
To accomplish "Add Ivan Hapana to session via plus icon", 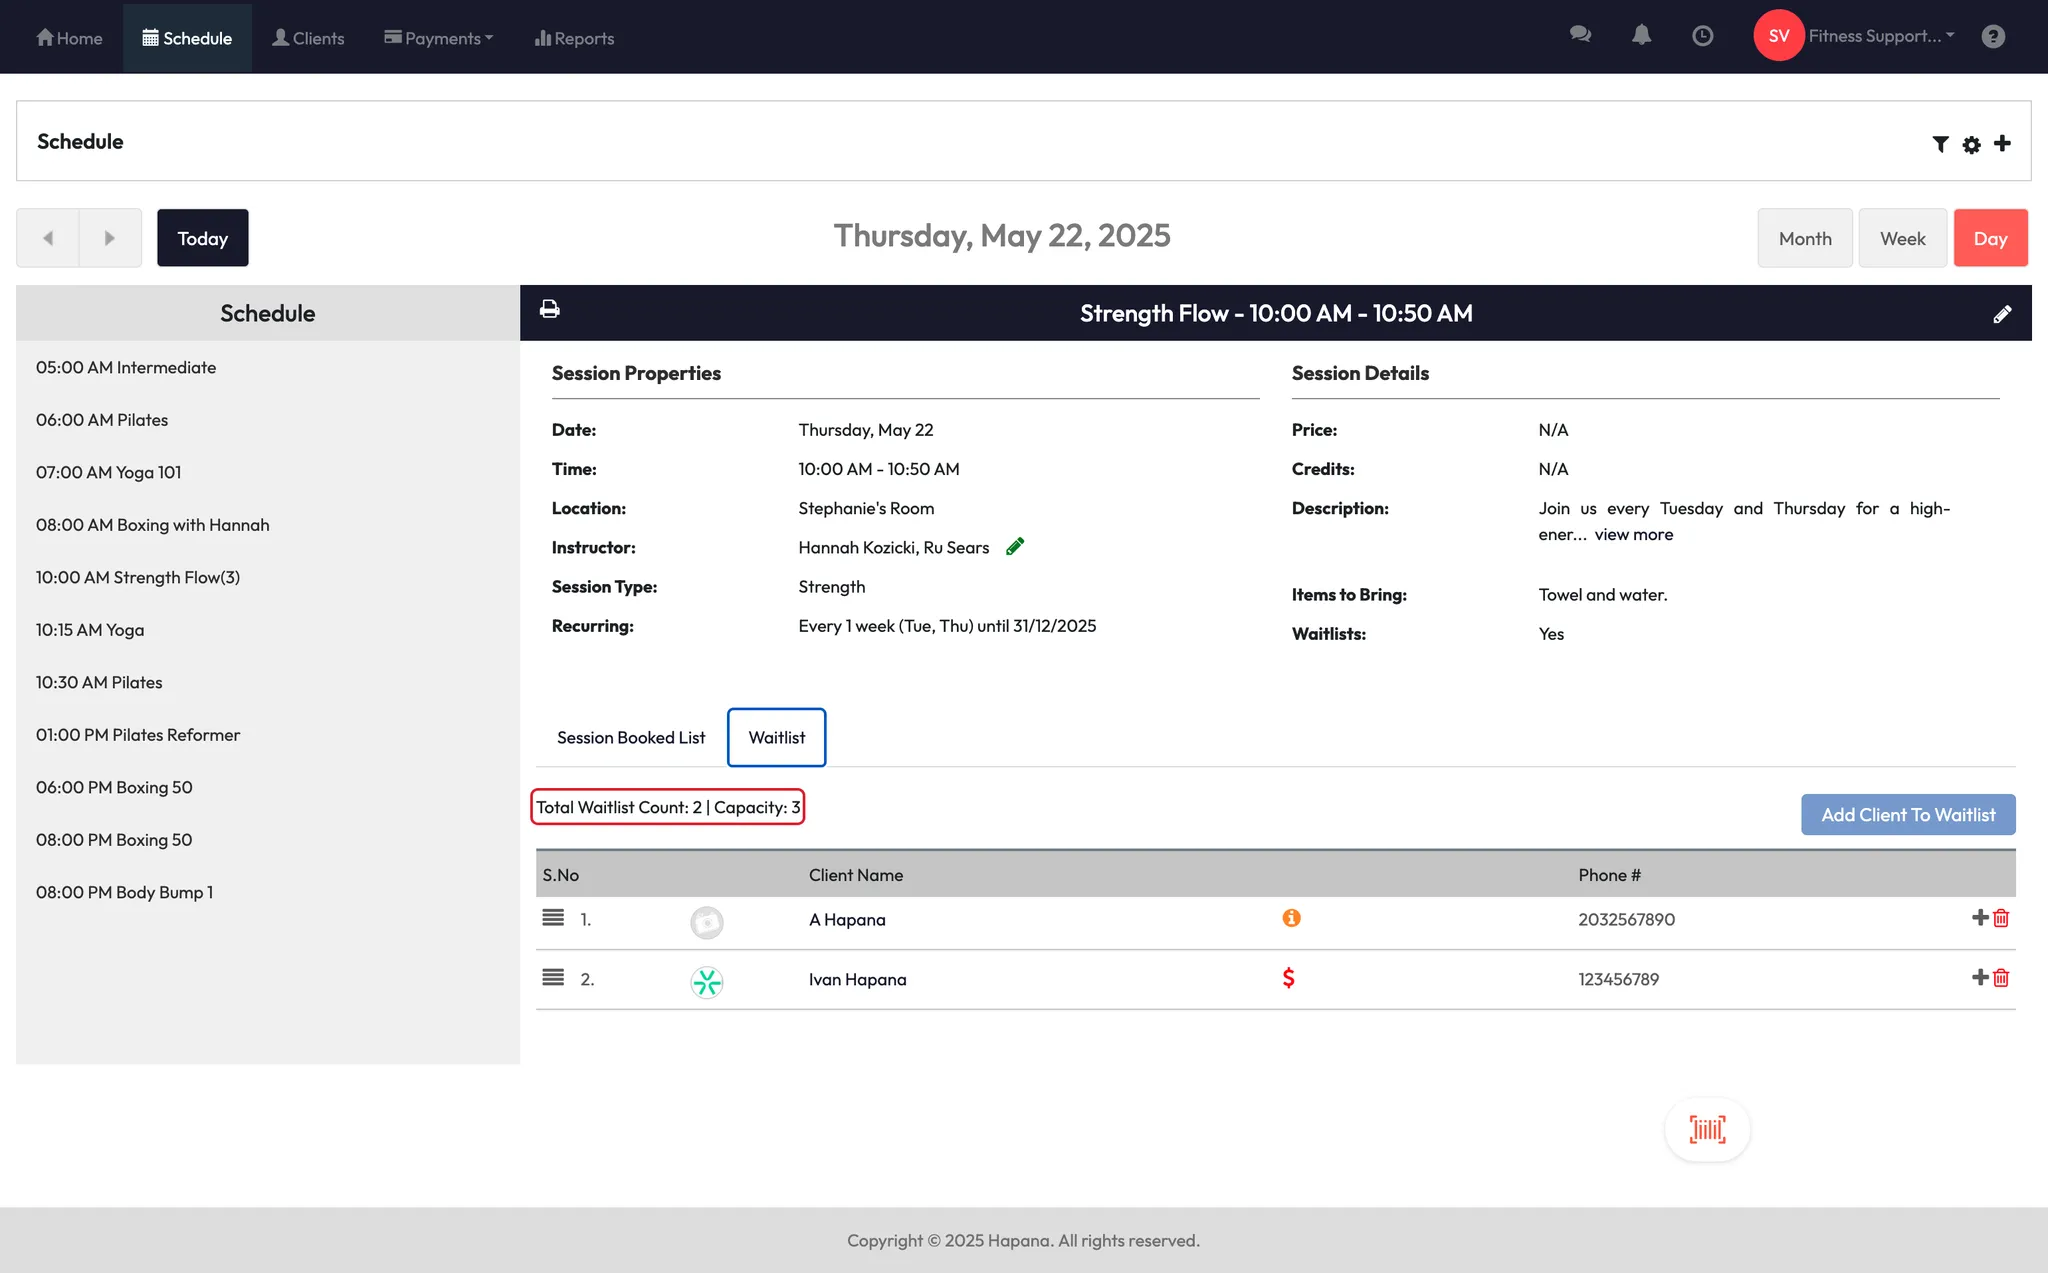I will [1979, 977].
